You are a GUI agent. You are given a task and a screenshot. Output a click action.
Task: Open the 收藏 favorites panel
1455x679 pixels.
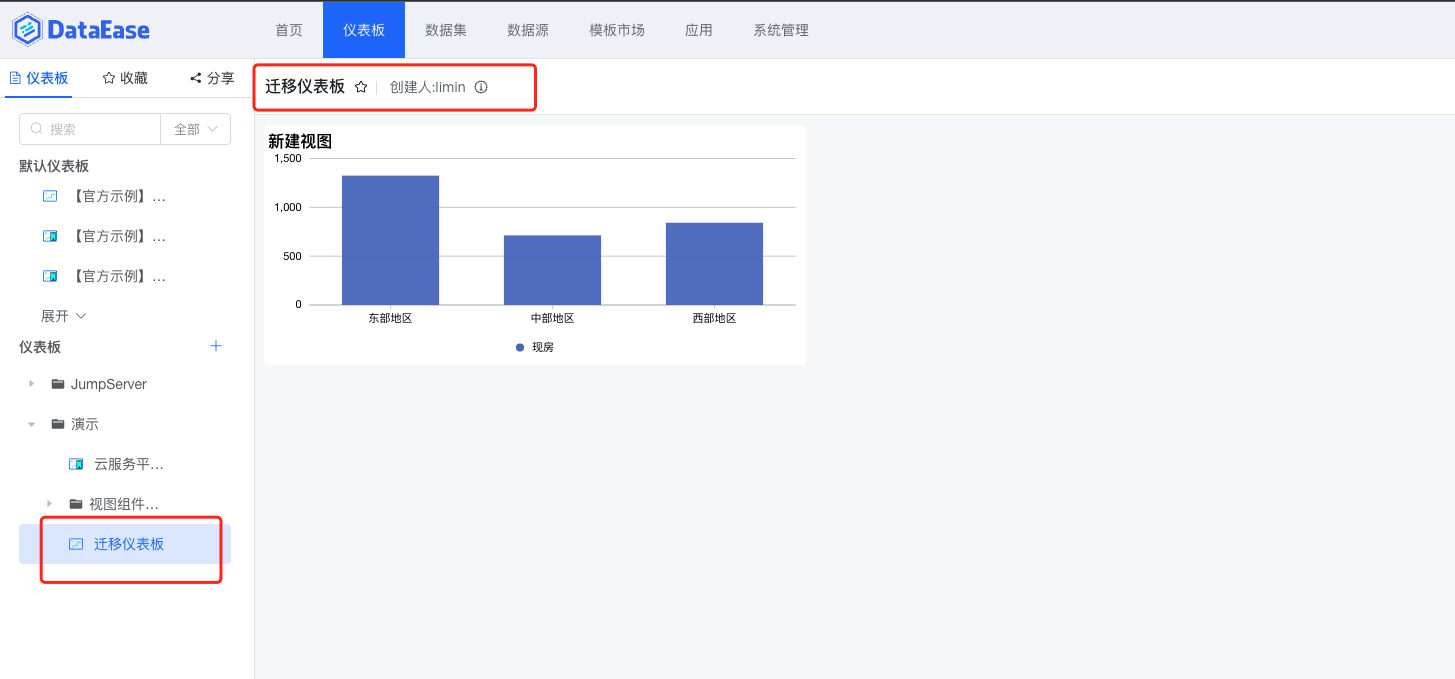(x=123, y=77)
